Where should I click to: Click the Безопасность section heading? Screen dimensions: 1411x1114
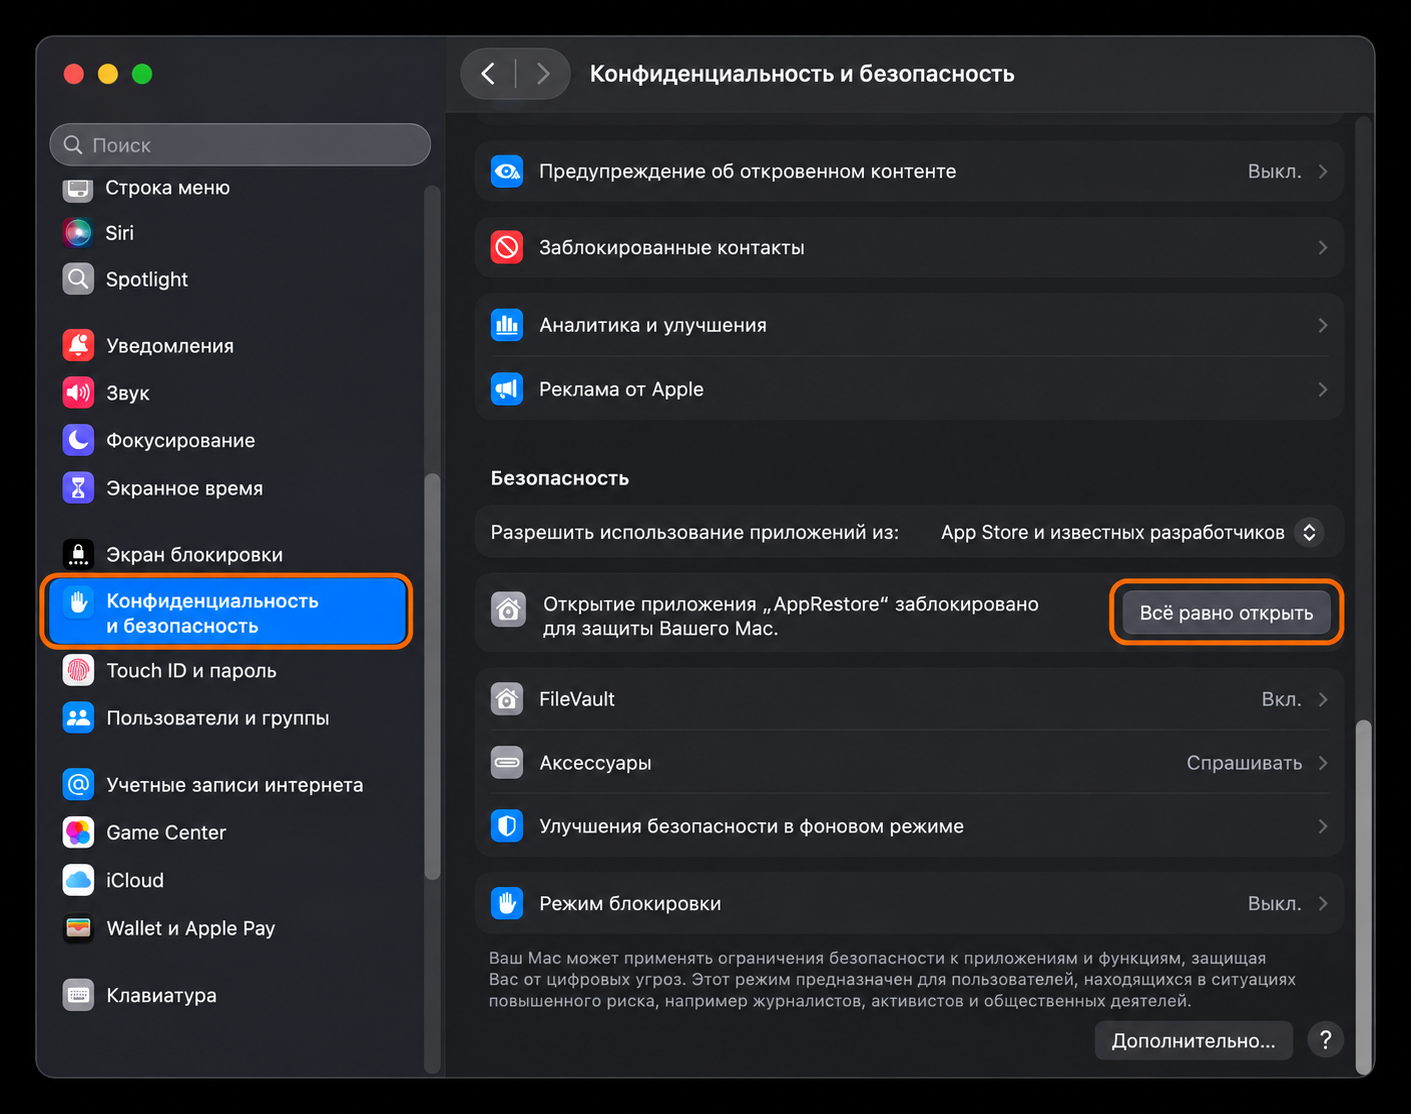tap(560, 478)
